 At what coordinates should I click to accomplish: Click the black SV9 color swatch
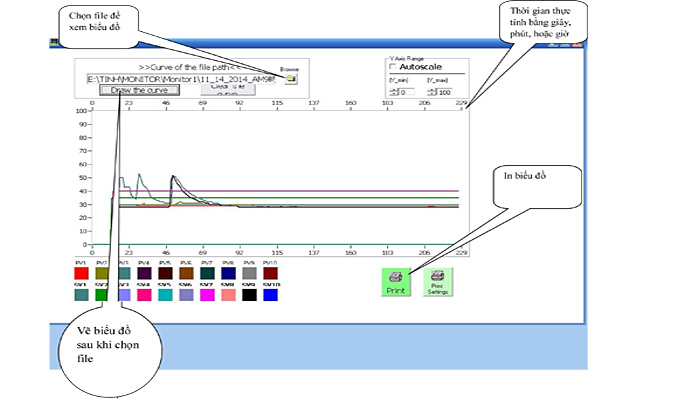pos(249,295)
